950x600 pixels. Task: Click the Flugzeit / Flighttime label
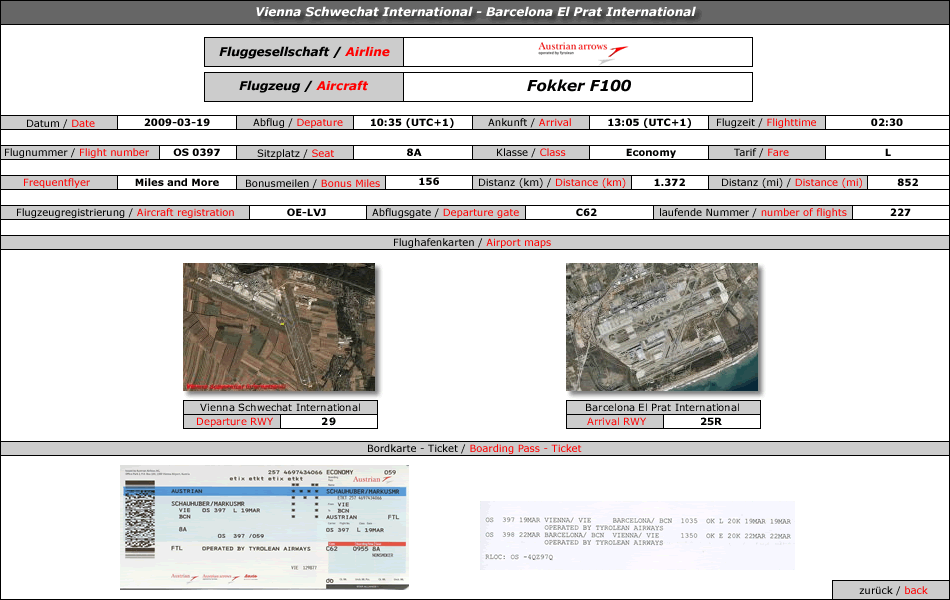(767, 122)
